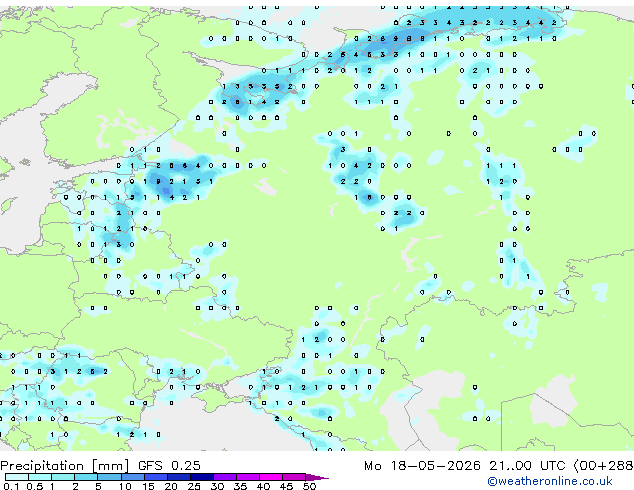Click the 10–15 mm legend color swatch
Screen dimensions: 634x490
pos(133,477)
